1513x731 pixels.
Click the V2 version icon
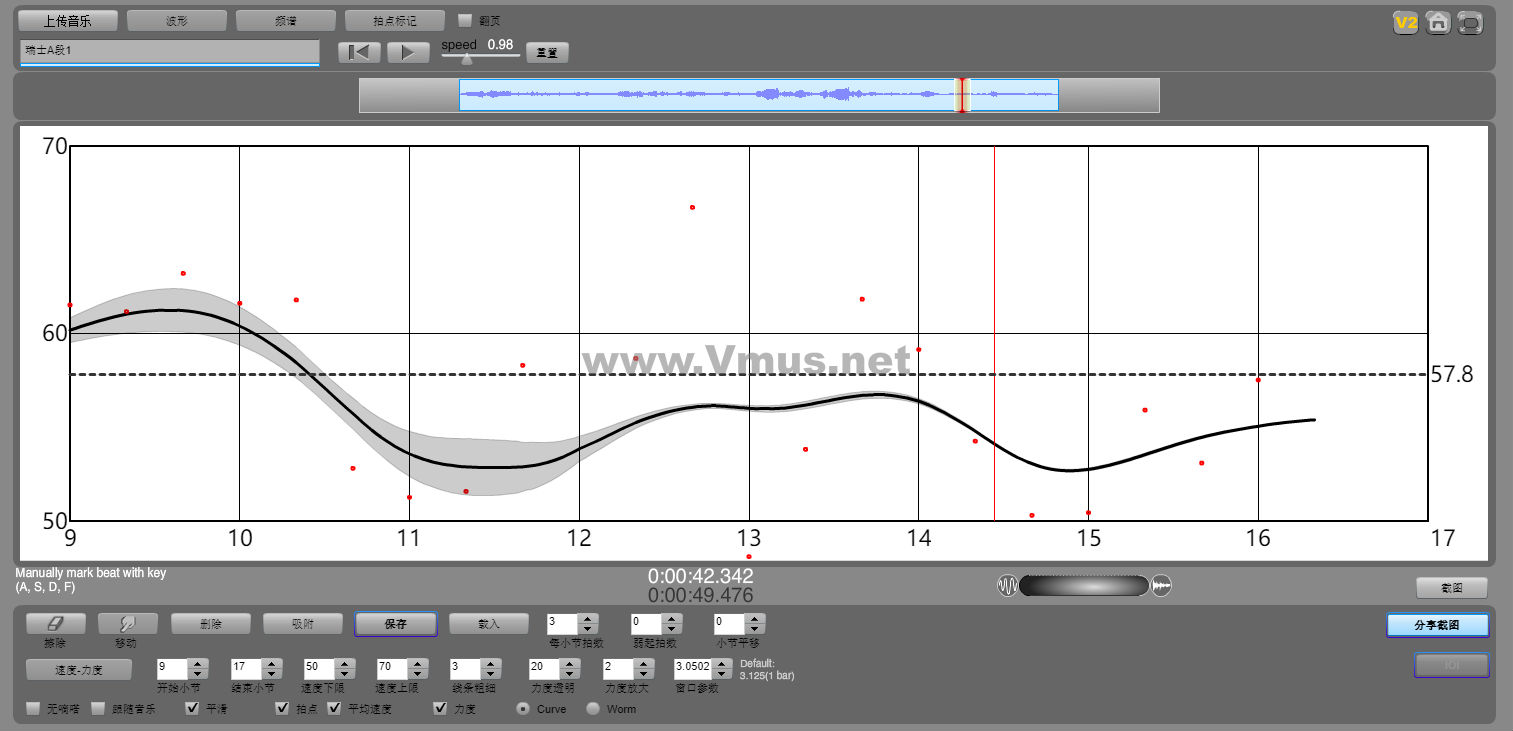(1407, 23)
